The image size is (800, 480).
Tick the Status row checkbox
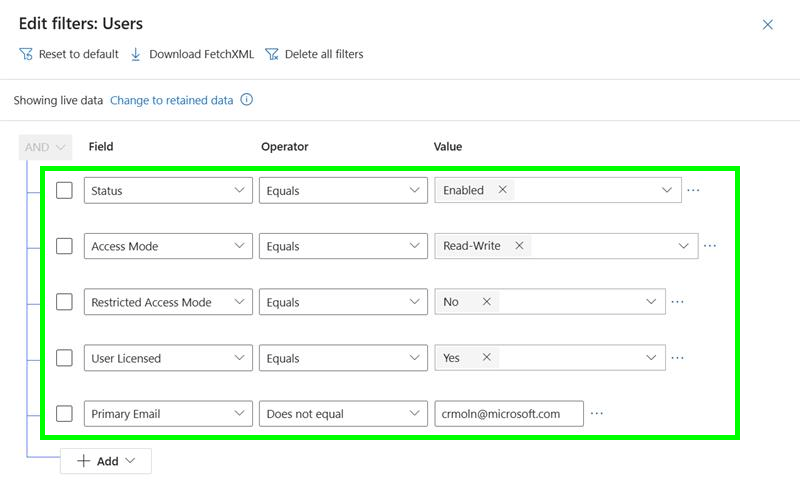pyautogui.click(x=64, y=190)
